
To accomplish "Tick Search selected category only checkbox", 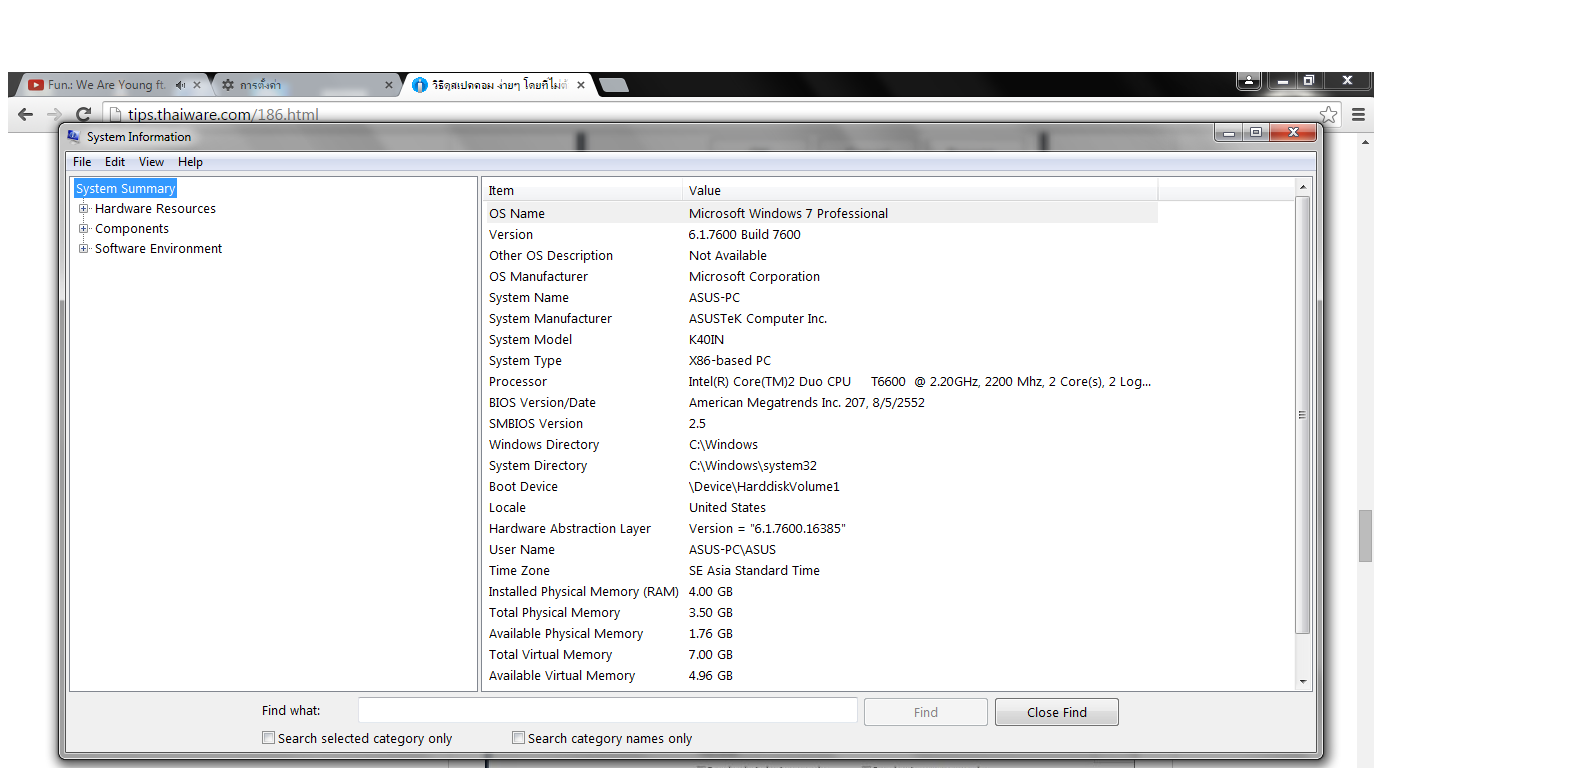I will coord(268,738).
